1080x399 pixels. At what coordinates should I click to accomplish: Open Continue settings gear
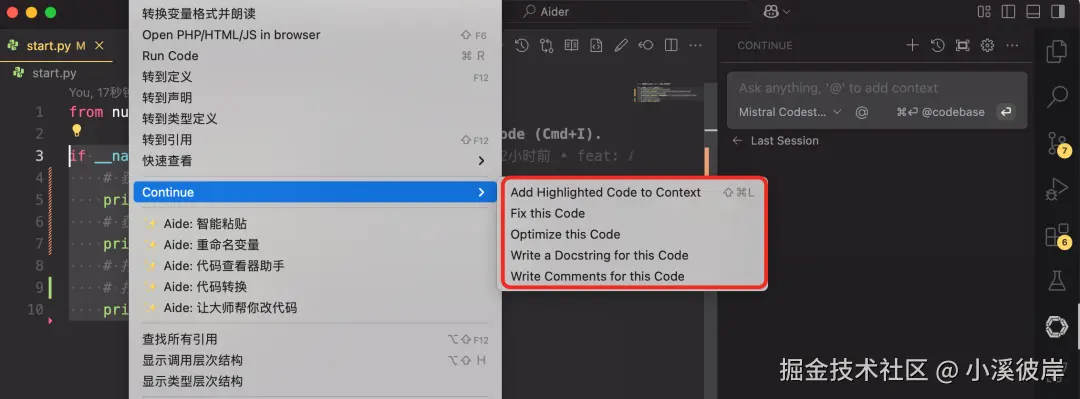[x=987, y=45]
